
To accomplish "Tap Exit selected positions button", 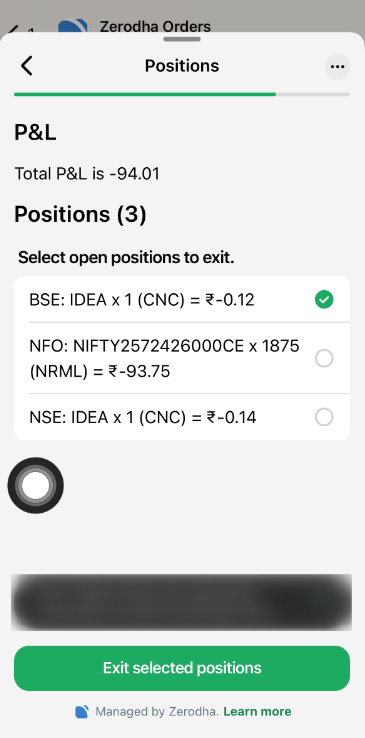I will coord(182,668).
